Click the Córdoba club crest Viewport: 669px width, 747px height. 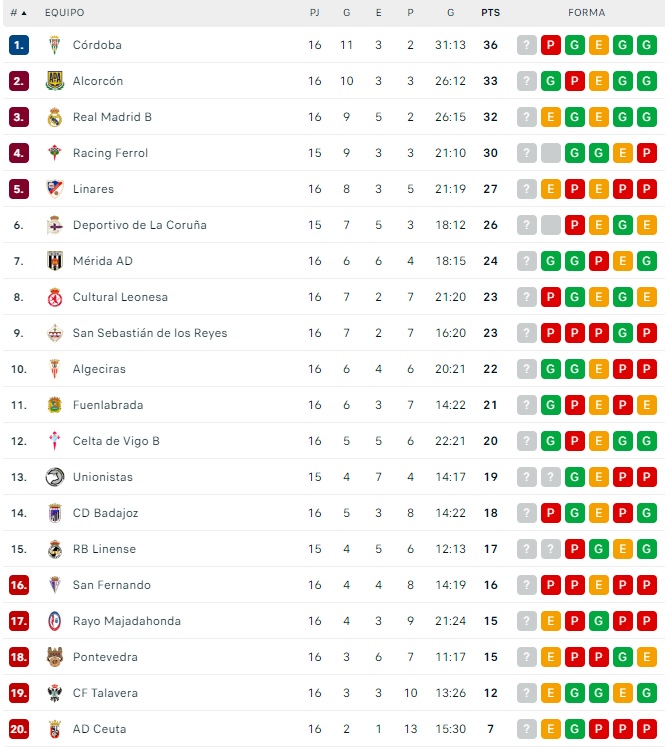55,45
